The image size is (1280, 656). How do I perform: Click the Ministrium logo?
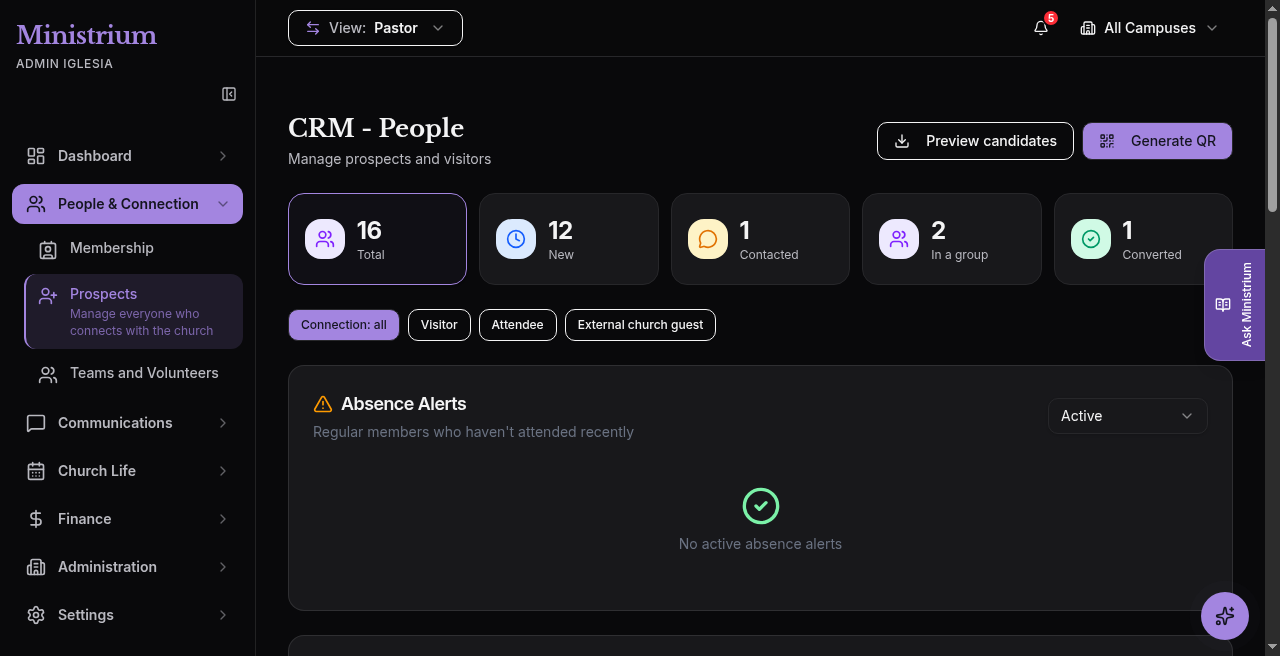[x=86, y=35]
